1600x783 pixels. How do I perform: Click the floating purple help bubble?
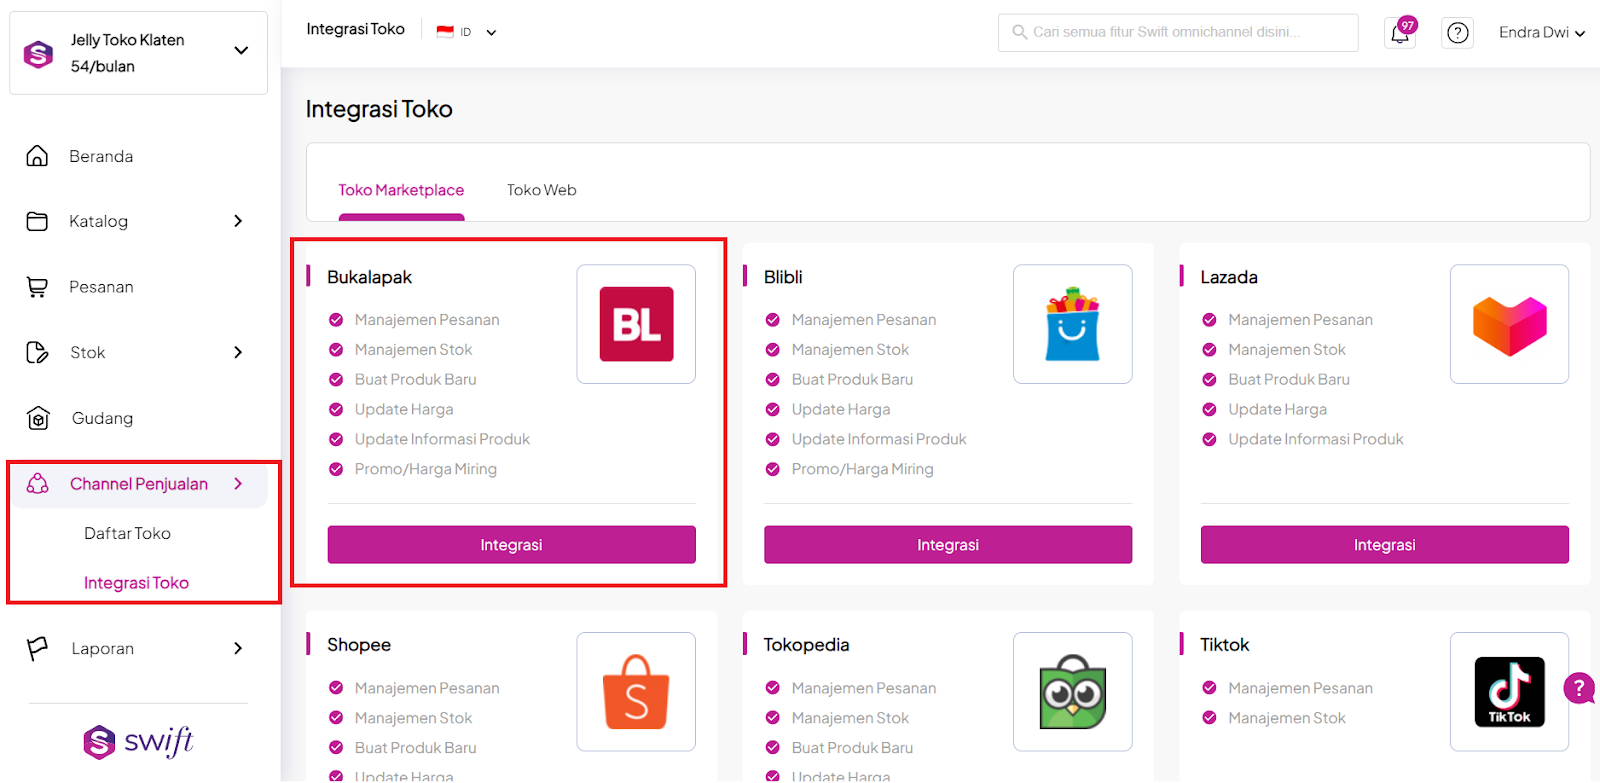pyautogui.click(x=1579, y=688)
